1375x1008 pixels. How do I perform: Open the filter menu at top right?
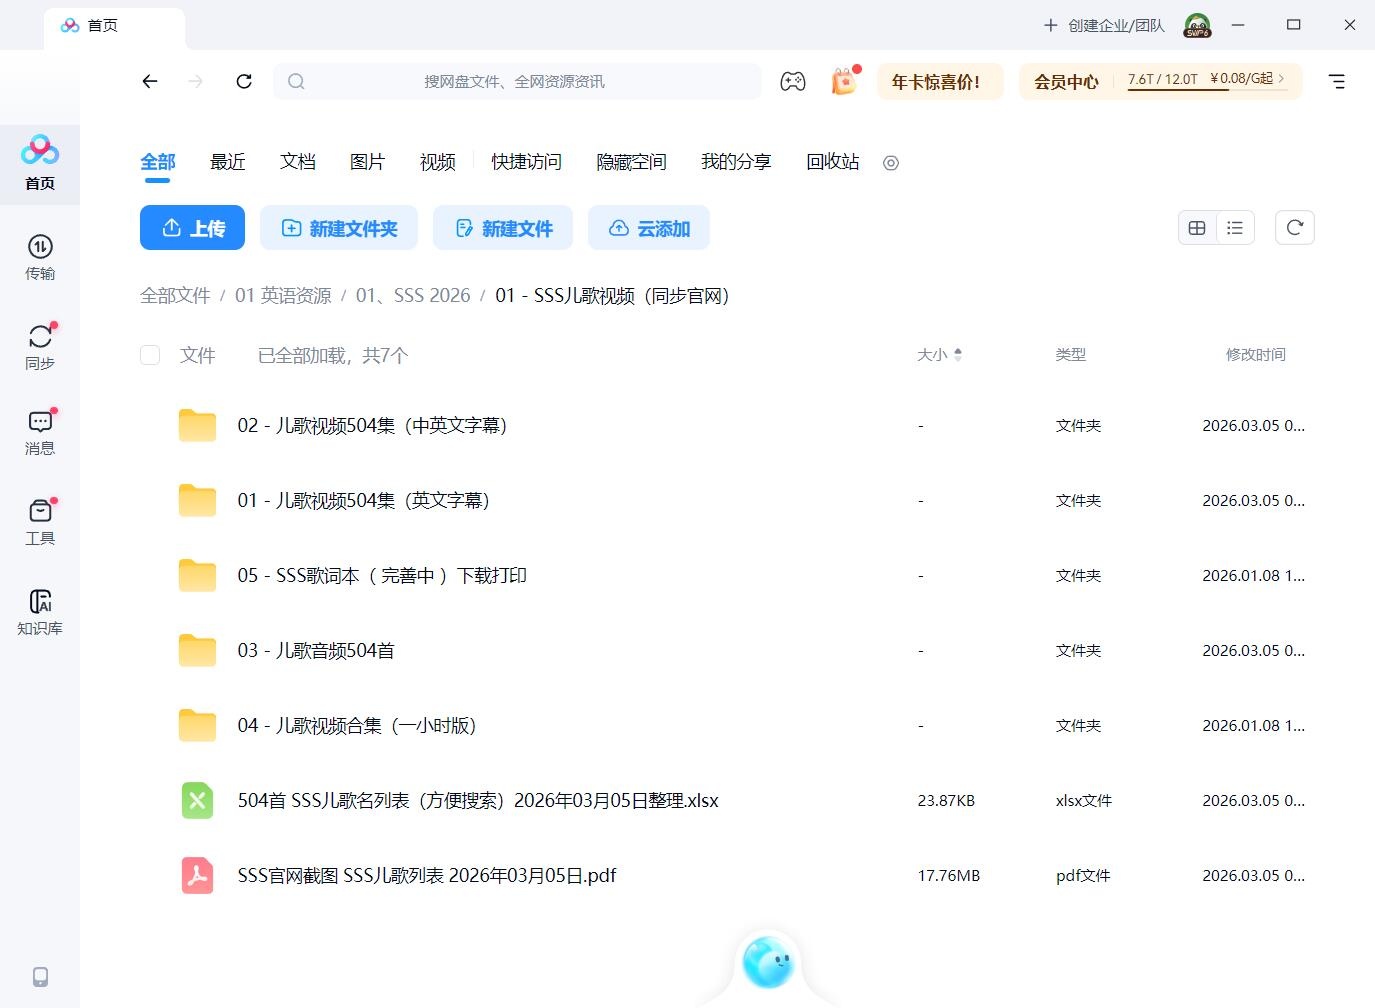(x=1337, y=81)
